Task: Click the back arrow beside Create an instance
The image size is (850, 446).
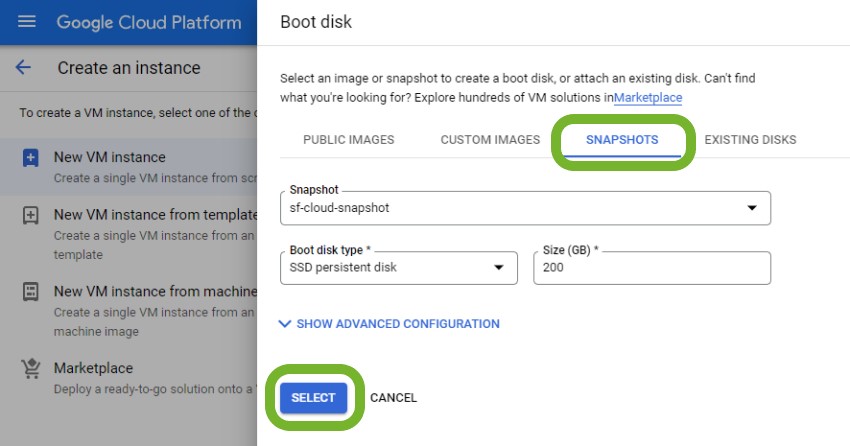Action: coord(24,68)
